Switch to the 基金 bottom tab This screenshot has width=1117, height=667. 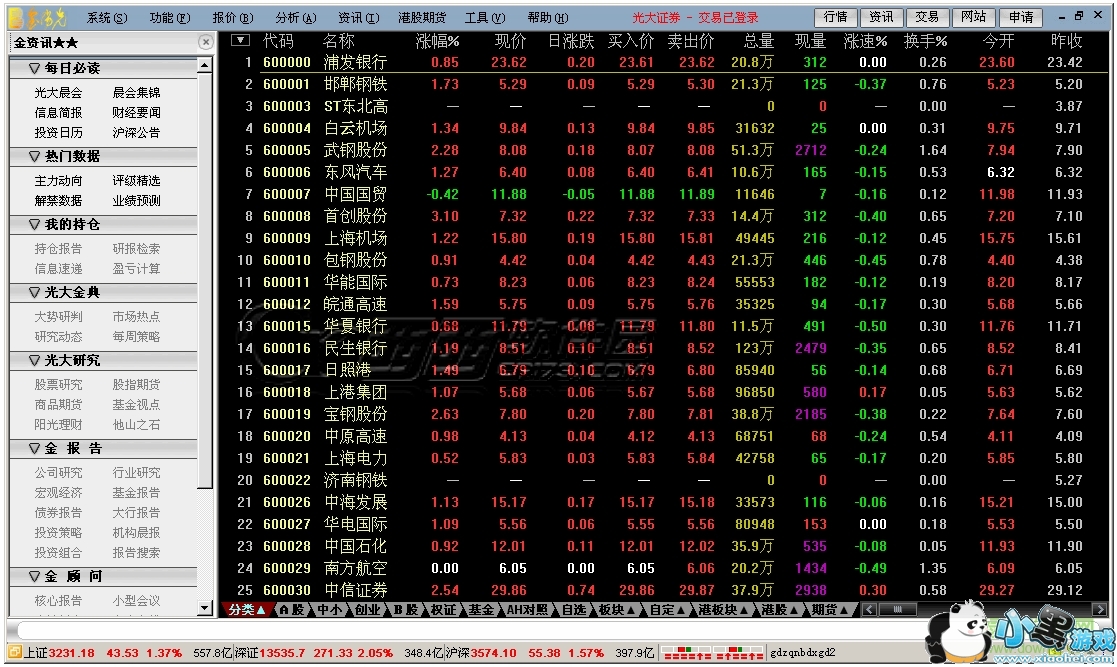tap(481, 610)
